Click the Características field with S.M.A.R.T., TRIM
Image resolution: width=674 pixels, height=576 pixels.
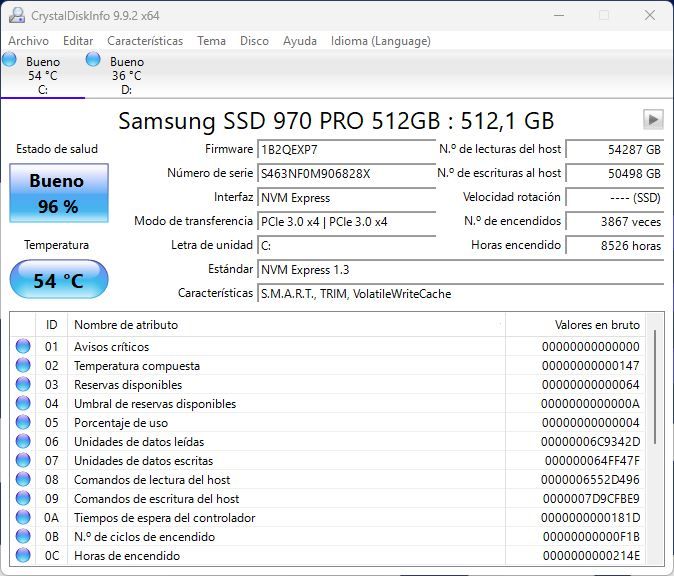click(x=461, y=294)
